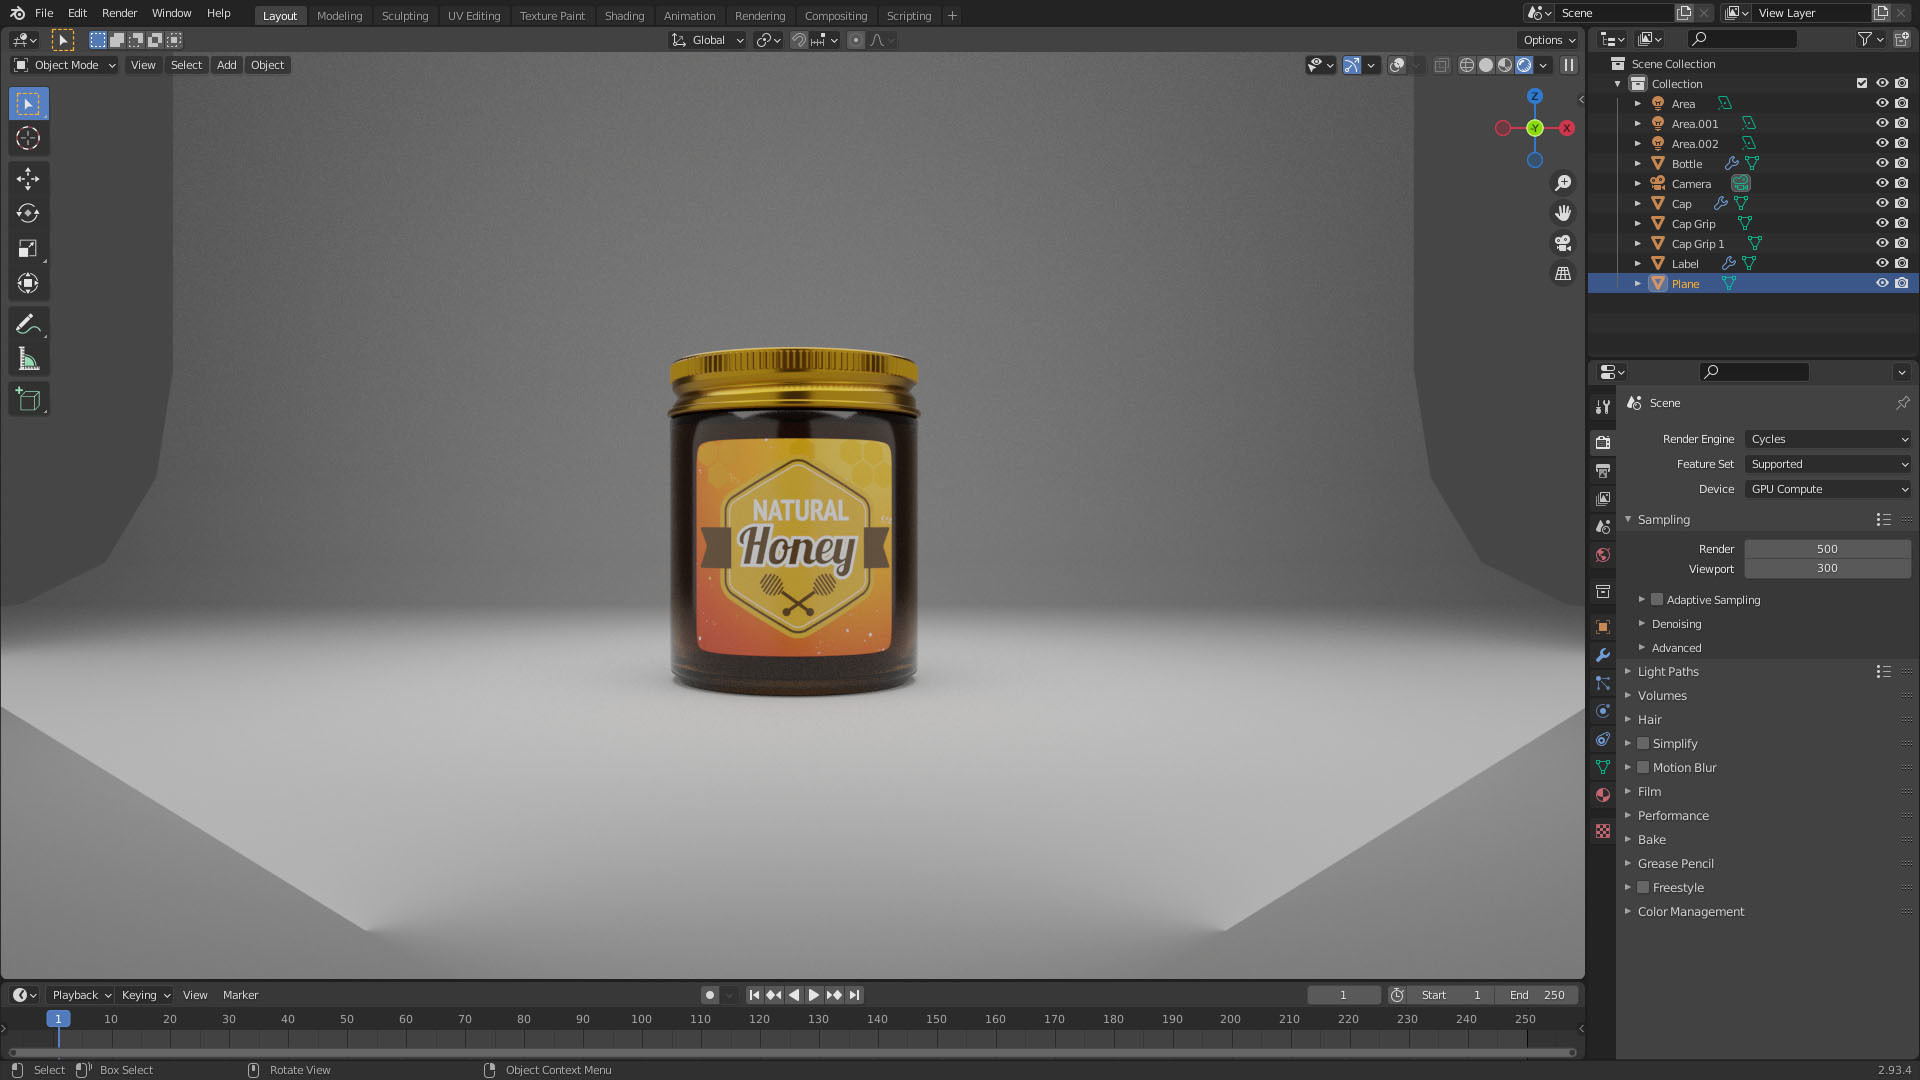
Task: Click the Add button in viewport header
Action: tap(227, 65)
